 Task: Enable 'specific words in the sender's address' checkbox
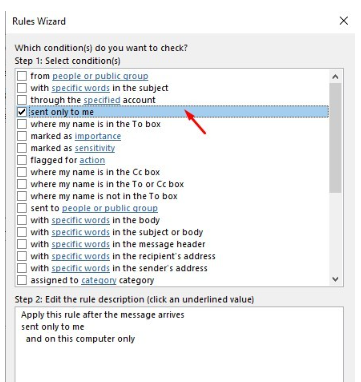pos(22,268)
